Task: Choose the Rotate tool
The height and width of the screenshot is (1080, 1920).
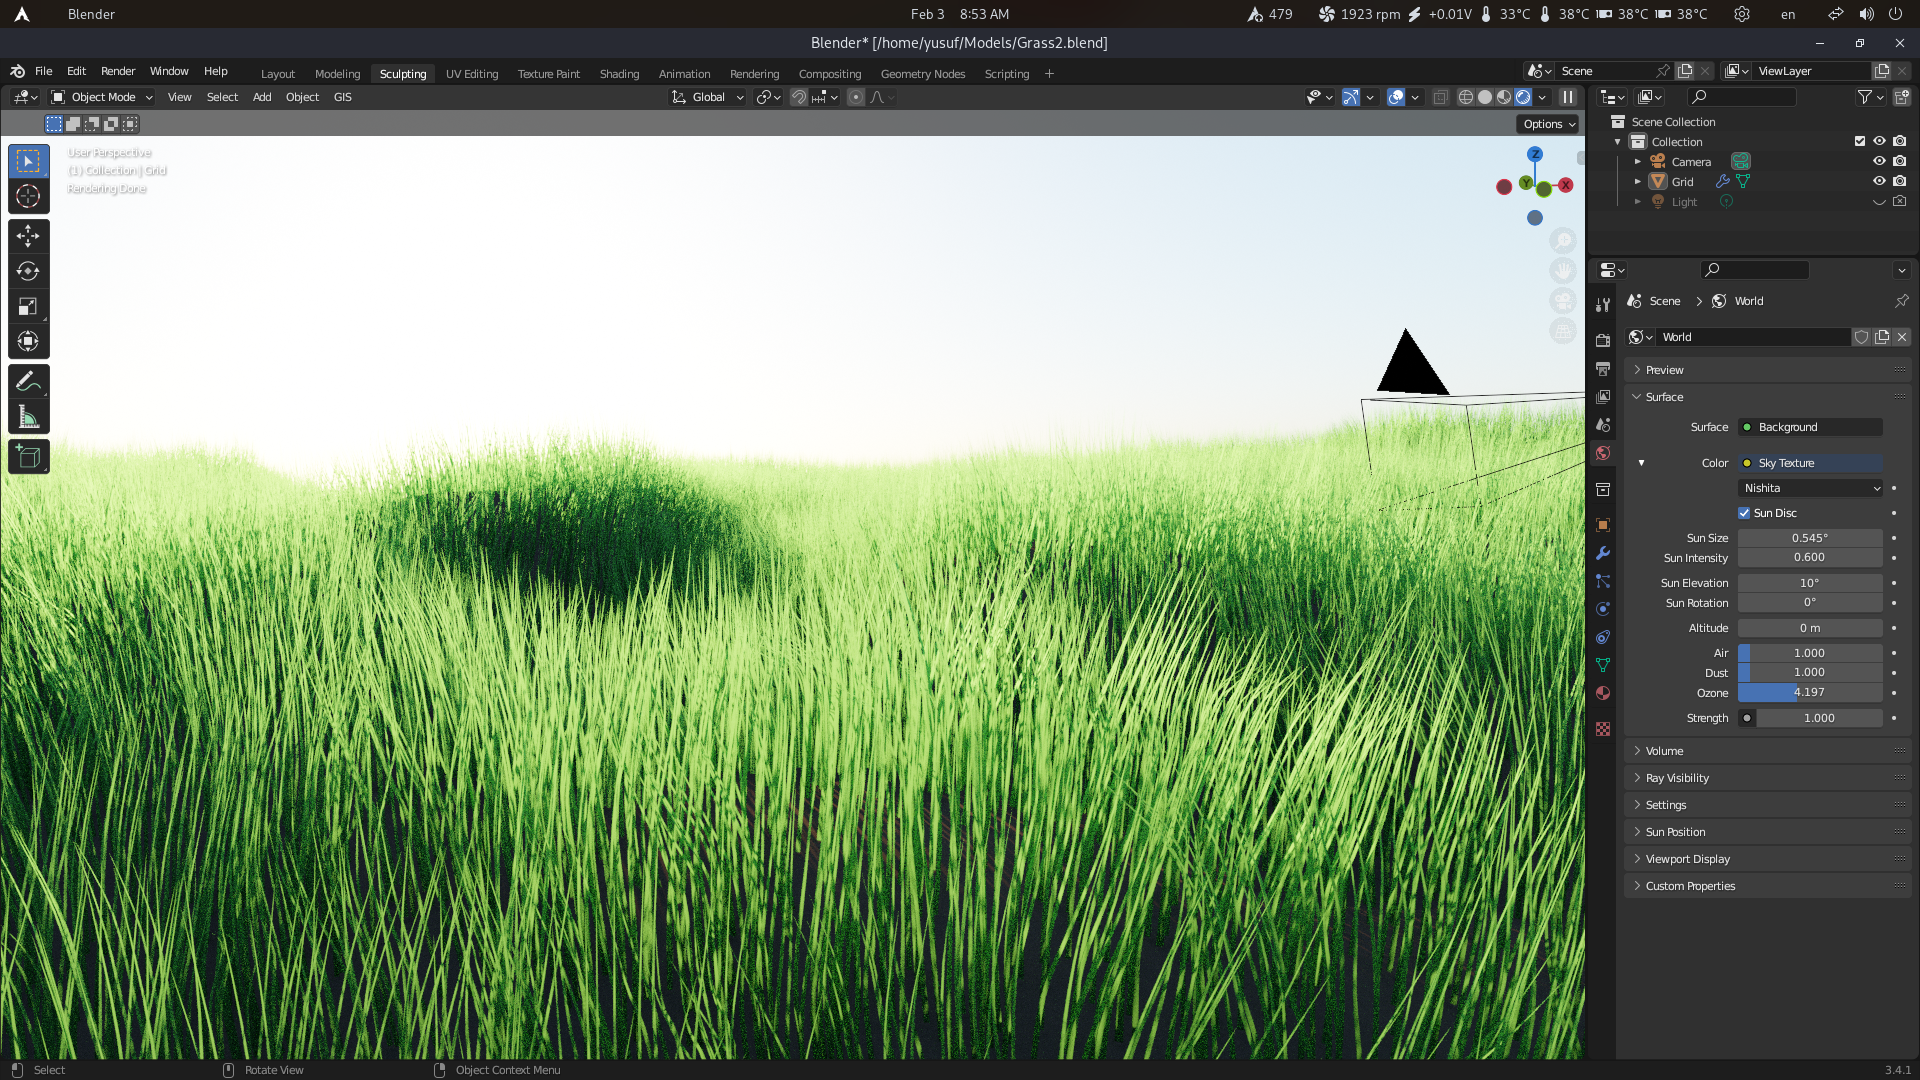Action: (28, 271)
